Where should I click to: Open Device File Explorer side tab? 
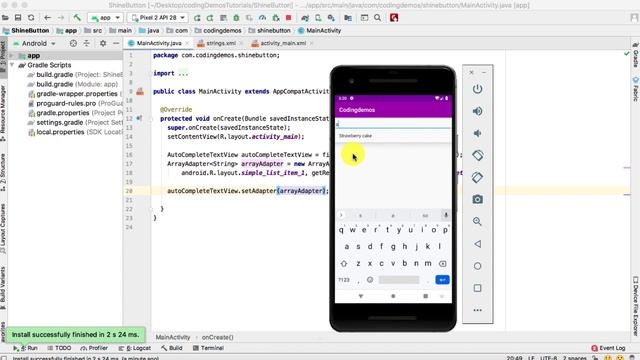(x=636, y=306)
